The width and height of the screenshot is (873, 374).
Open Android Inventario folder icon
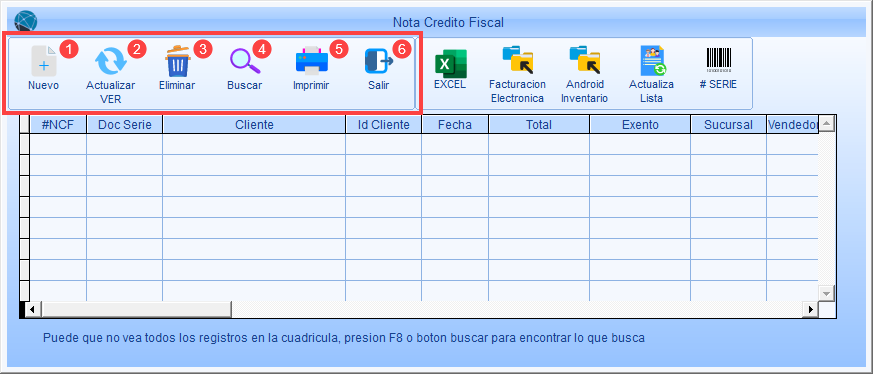click(584, 60)
